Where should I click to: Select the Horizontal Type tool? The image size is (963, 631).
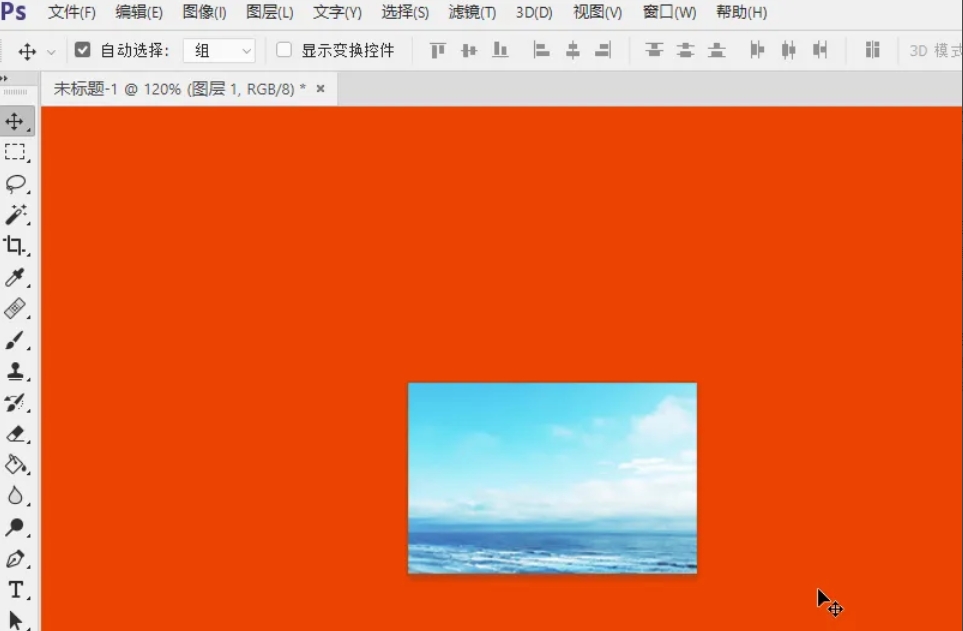(x=15, y=590)
